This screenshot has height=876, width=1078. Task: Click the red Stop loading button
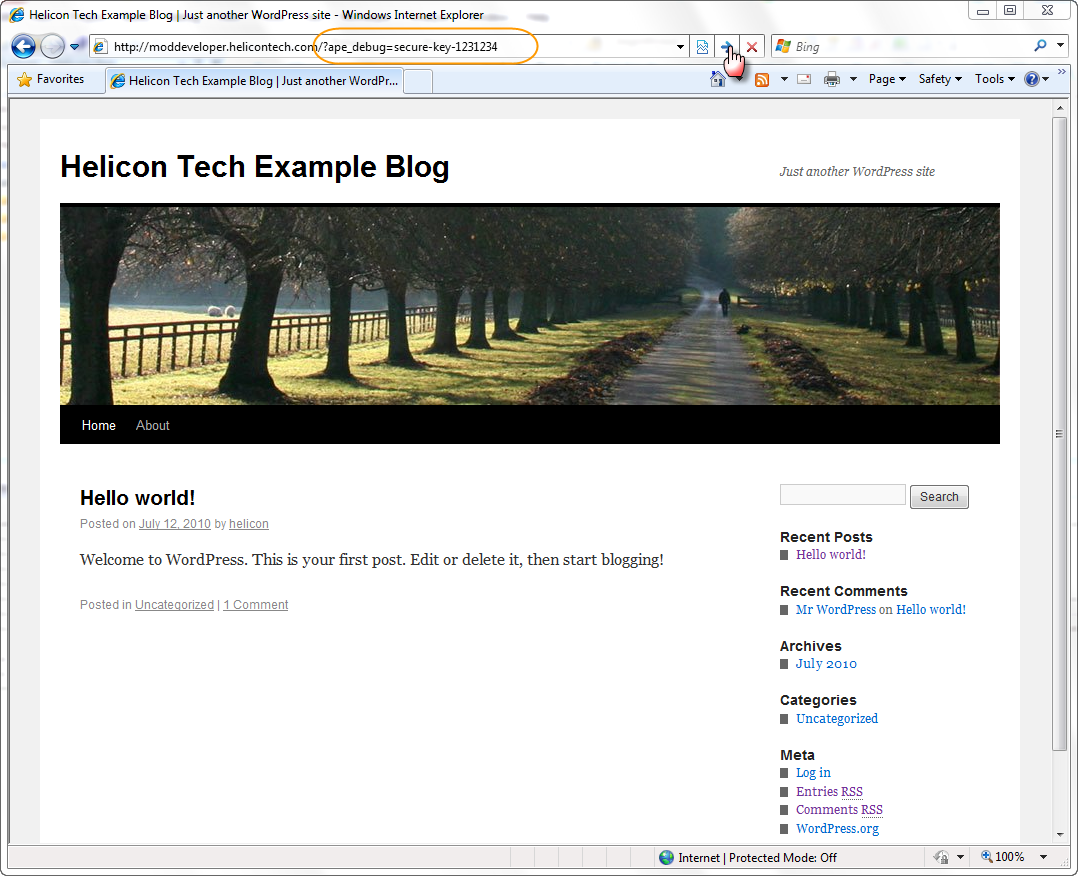(751, 47)
